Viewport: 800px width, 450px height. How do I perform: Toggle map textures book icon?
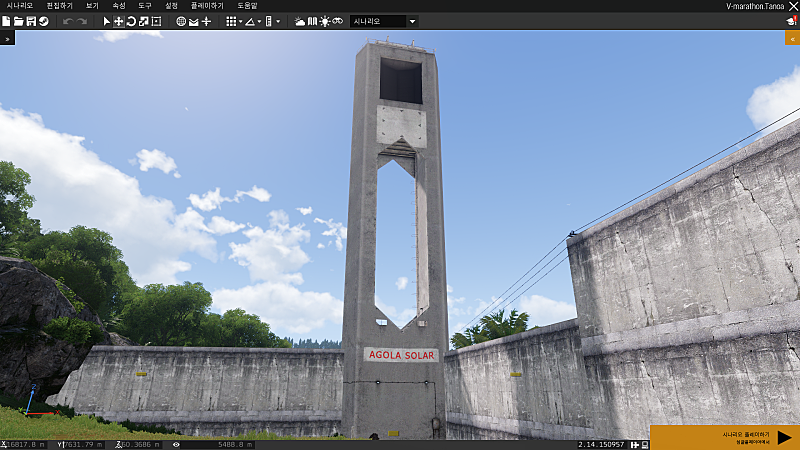tap(312, 21)
